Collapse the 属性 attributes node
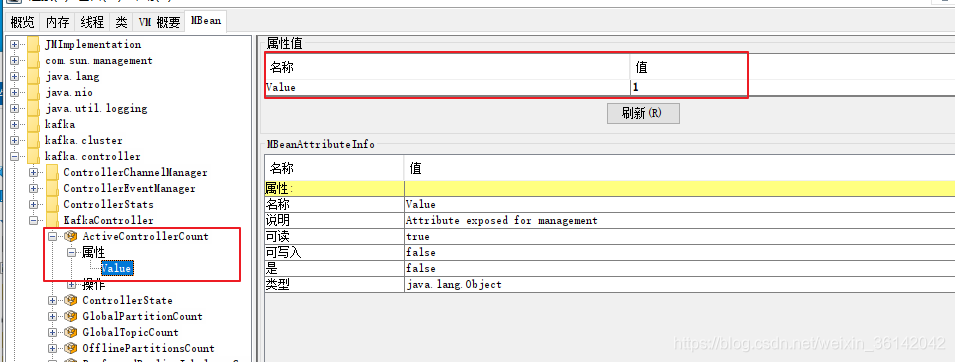The height and width of the screenshot is (362, 955). pos(71,252)
